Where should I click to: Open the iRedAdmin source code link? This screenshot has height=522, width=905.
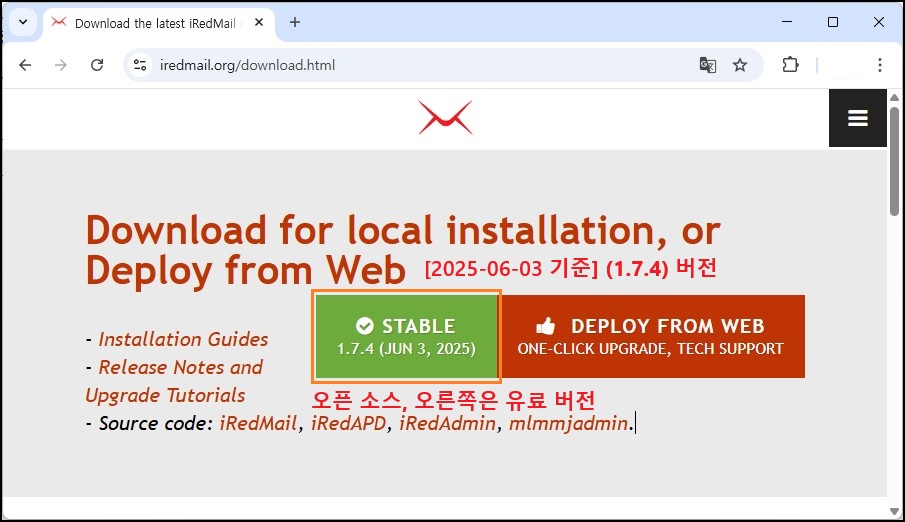coord(447,423)
